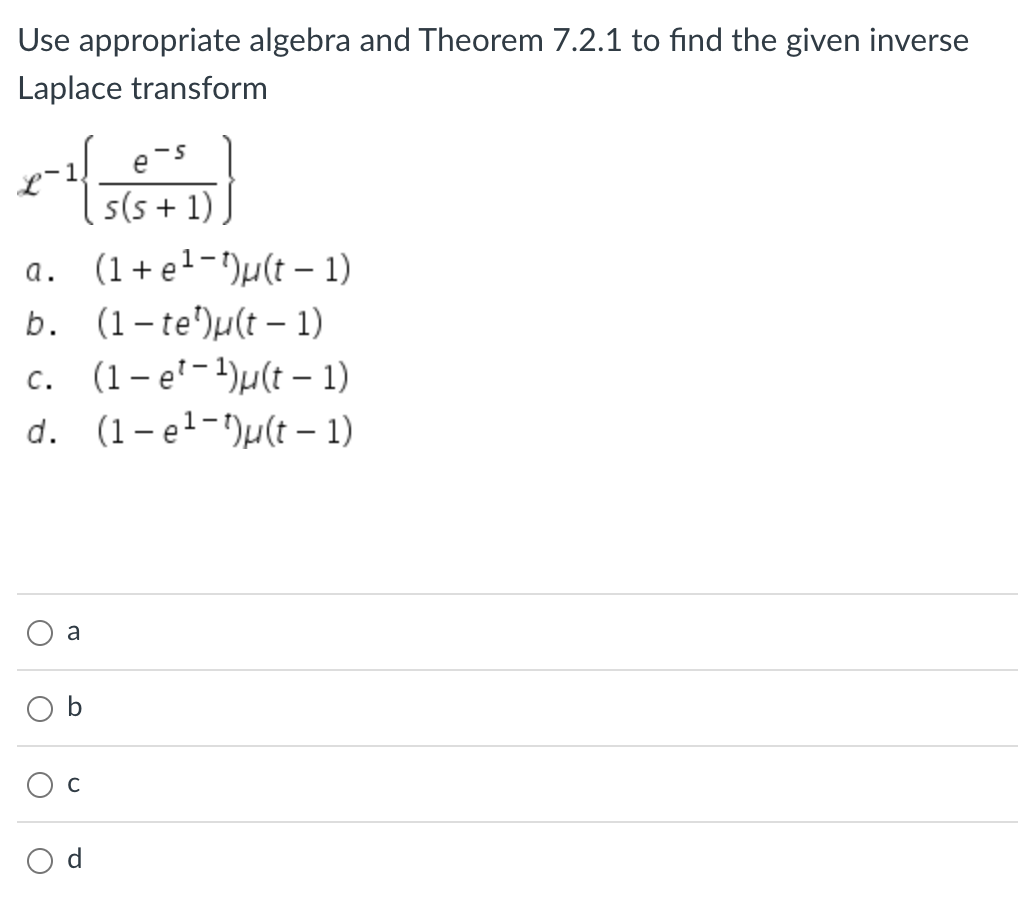Click the question prompt text about Theorem 7.2.1
This screenshot has width=1018, height=901.
tap(492, 63)
